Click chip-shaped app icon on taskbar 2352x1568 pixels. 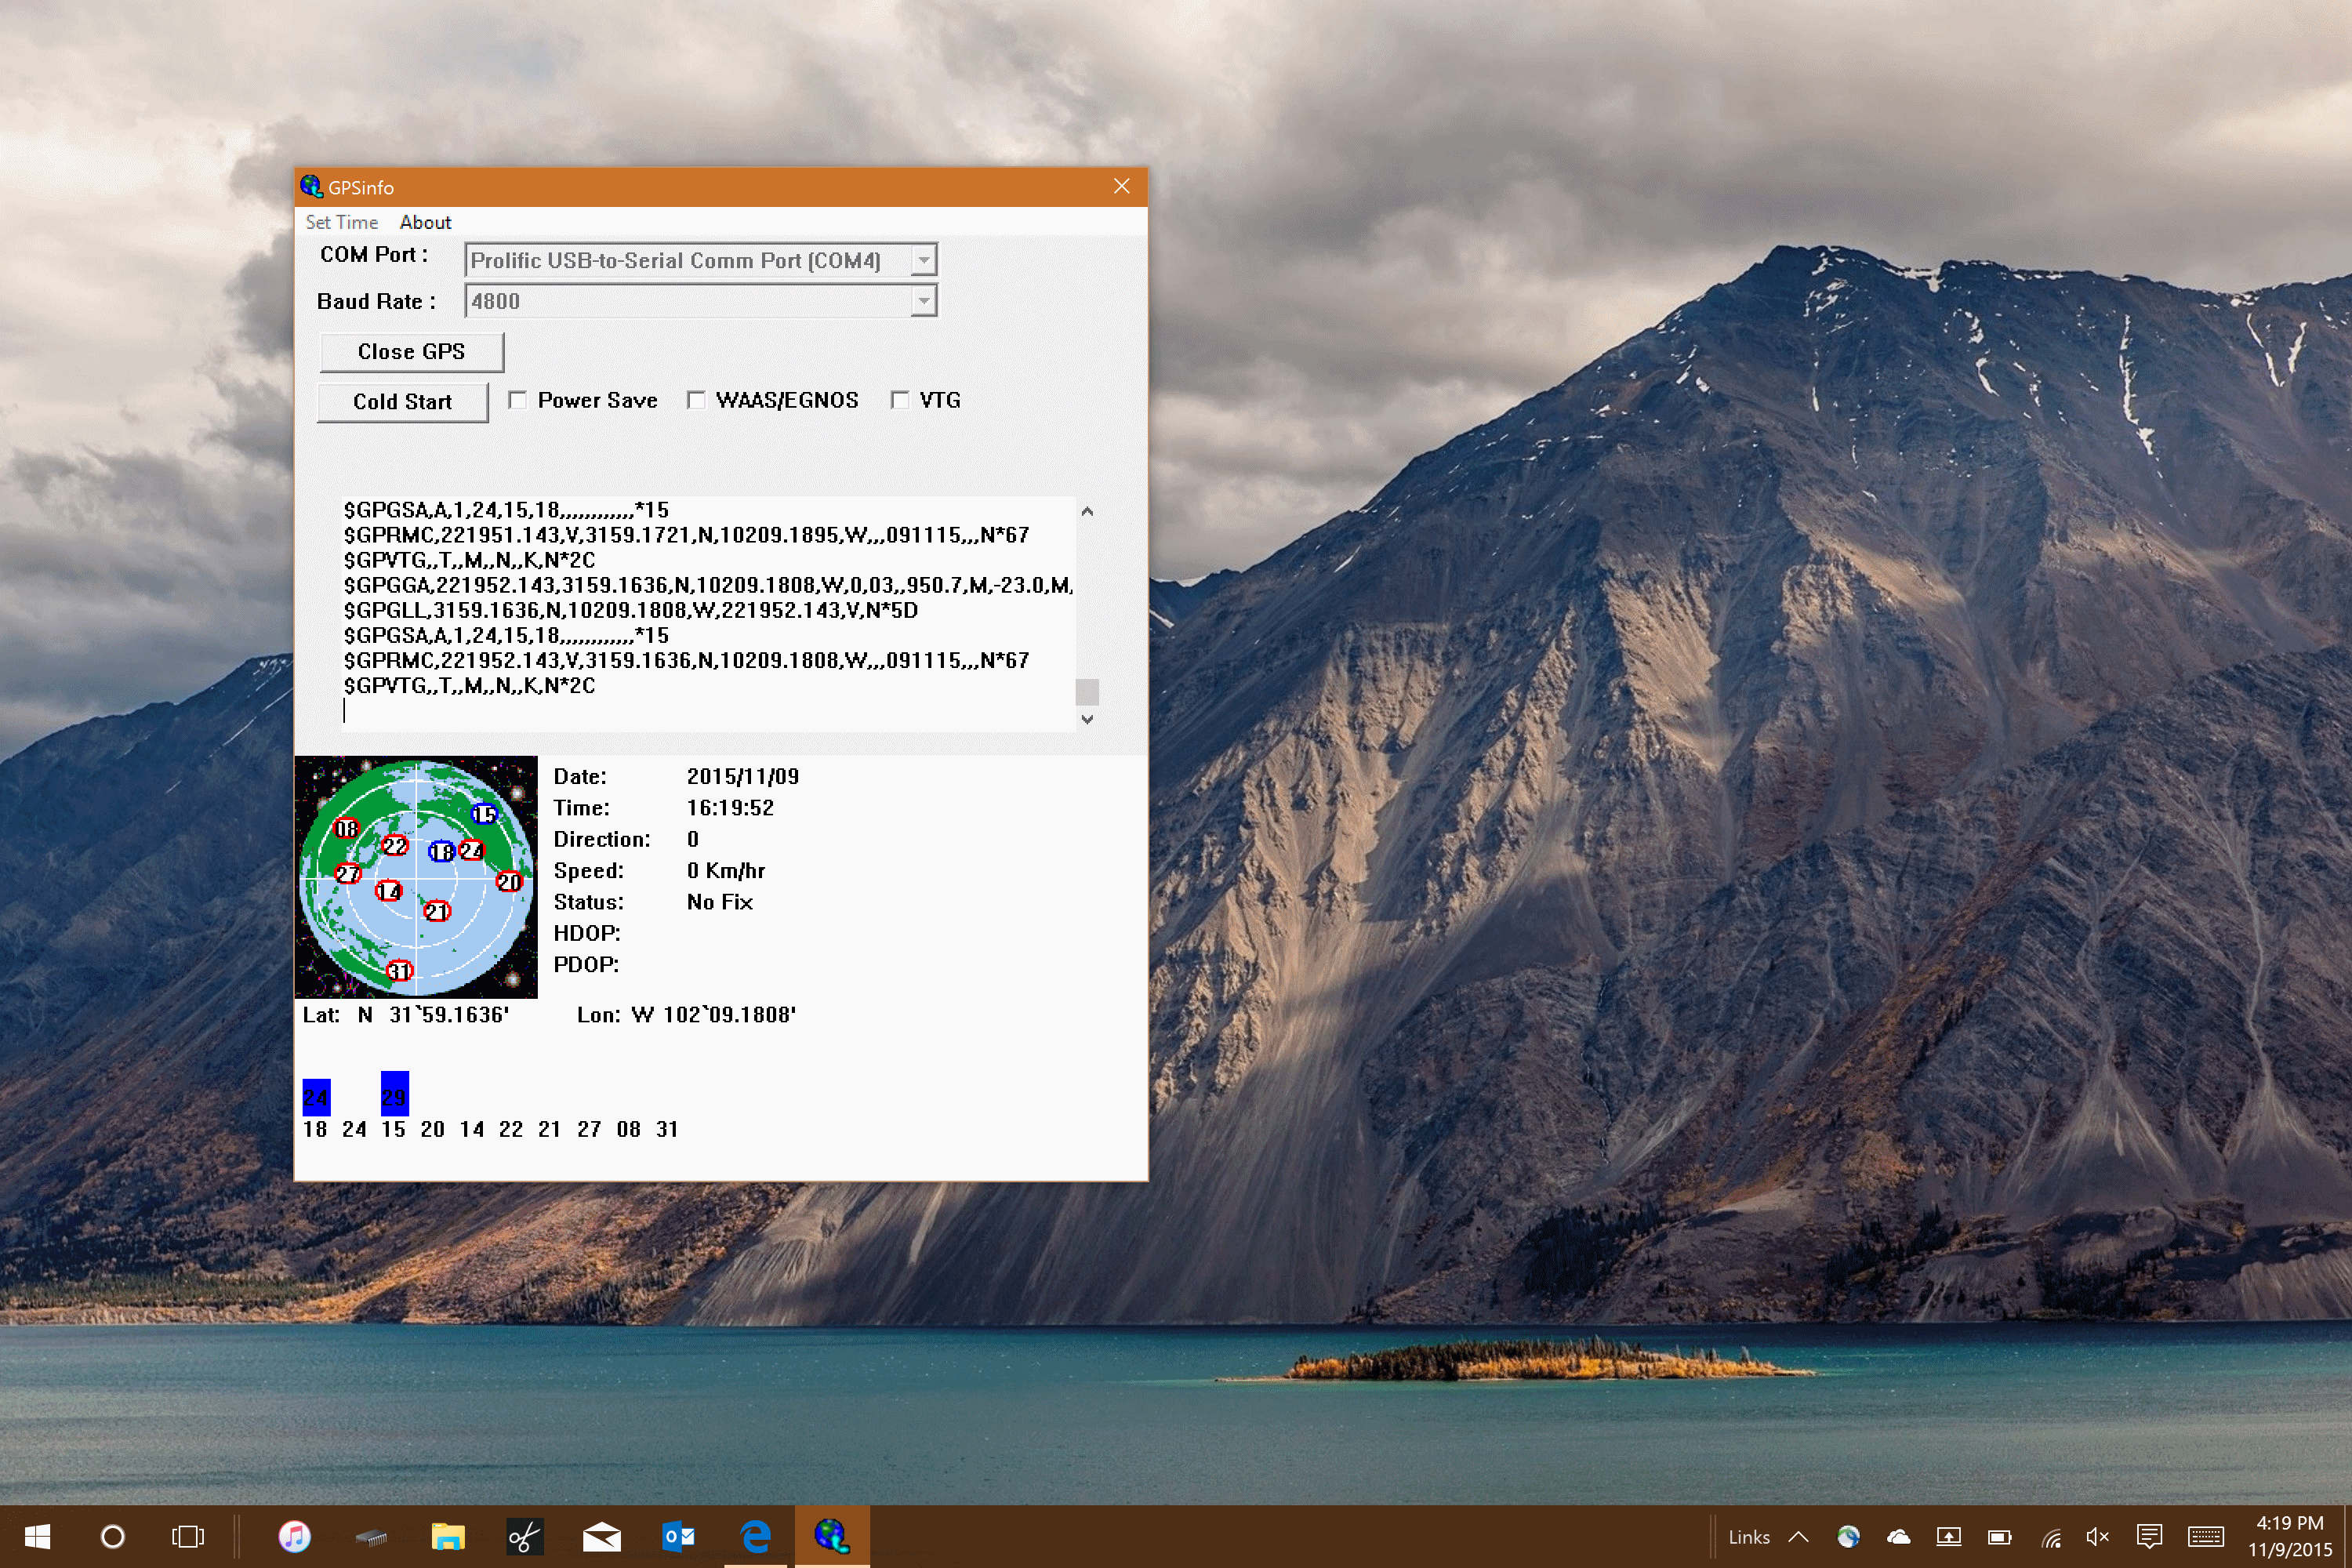coord(371,1537)
